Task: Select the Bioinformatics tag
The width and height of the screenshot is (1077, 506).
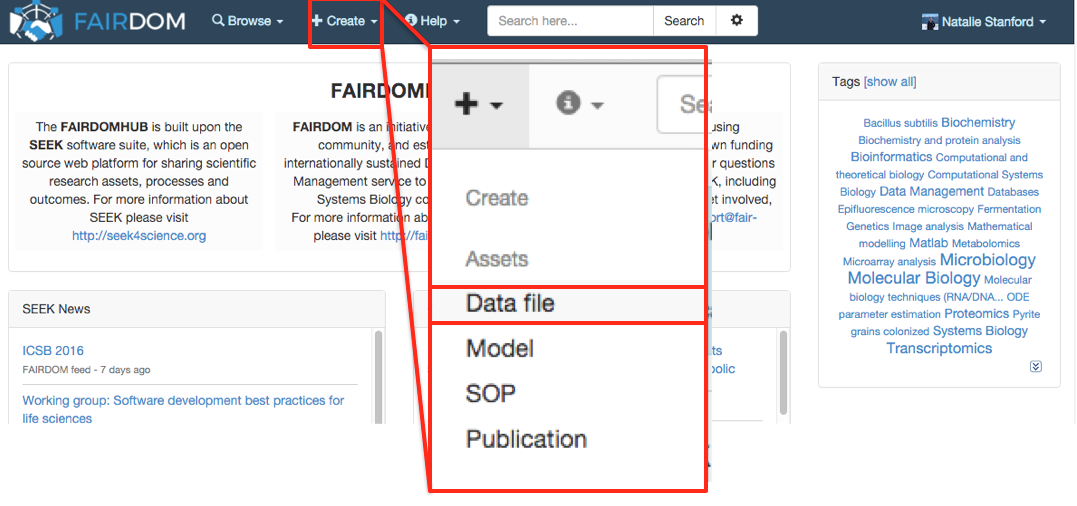Action: point(892,157)
